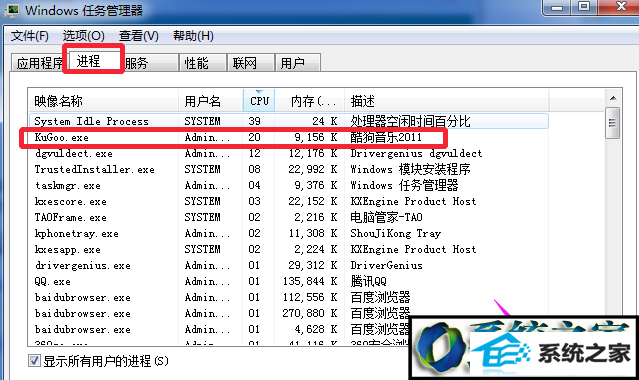Click the Drivergenius dgvuldect description cell

[416, 153]
